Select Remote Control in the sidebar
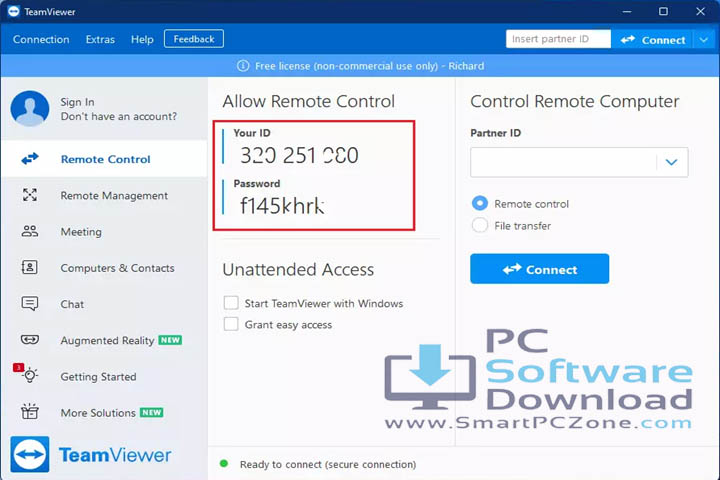The image size is (720, 480). [x=105, y=159]
